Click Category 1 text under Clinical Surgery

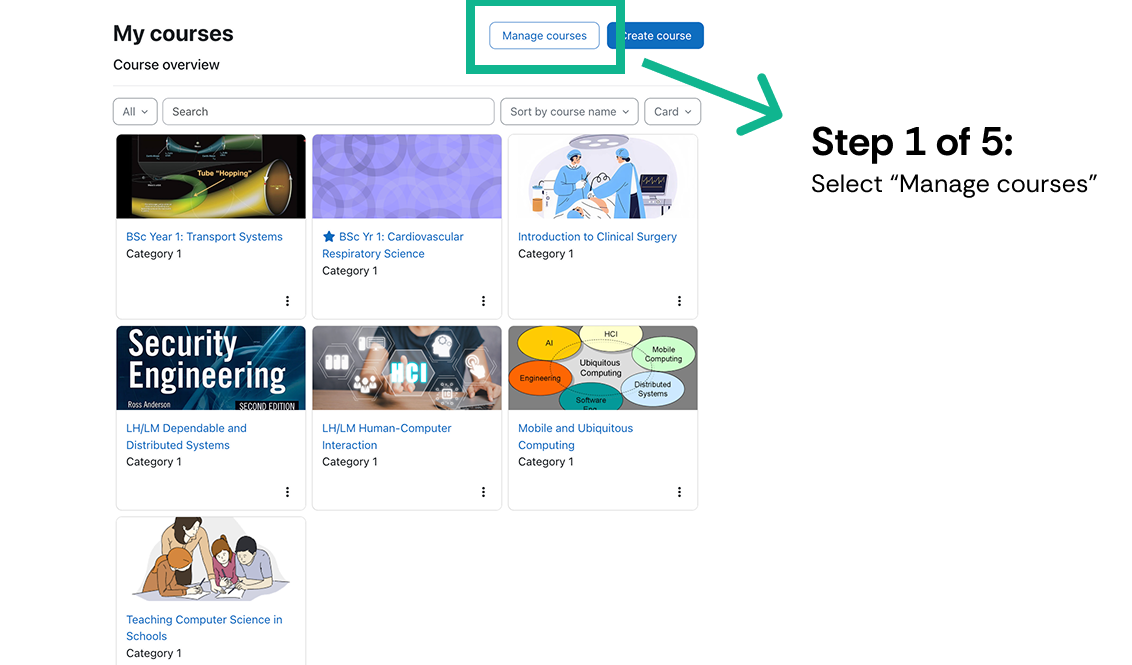546,254
